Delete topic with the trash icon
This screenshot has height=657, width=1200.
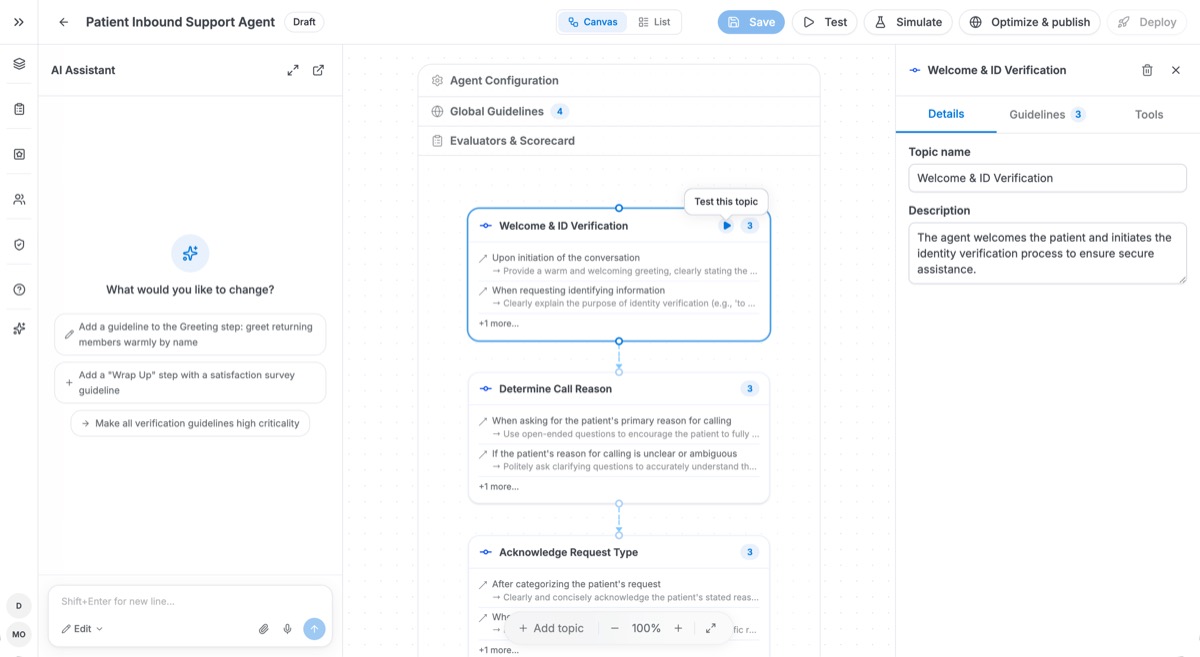pyautogui.click(x=1147, y=70)
